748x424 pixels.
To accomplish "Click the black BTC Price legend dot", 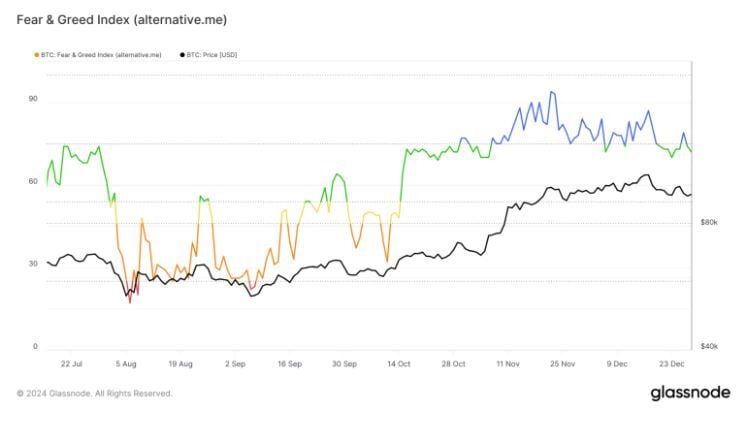I will click(x=182, y=54).
